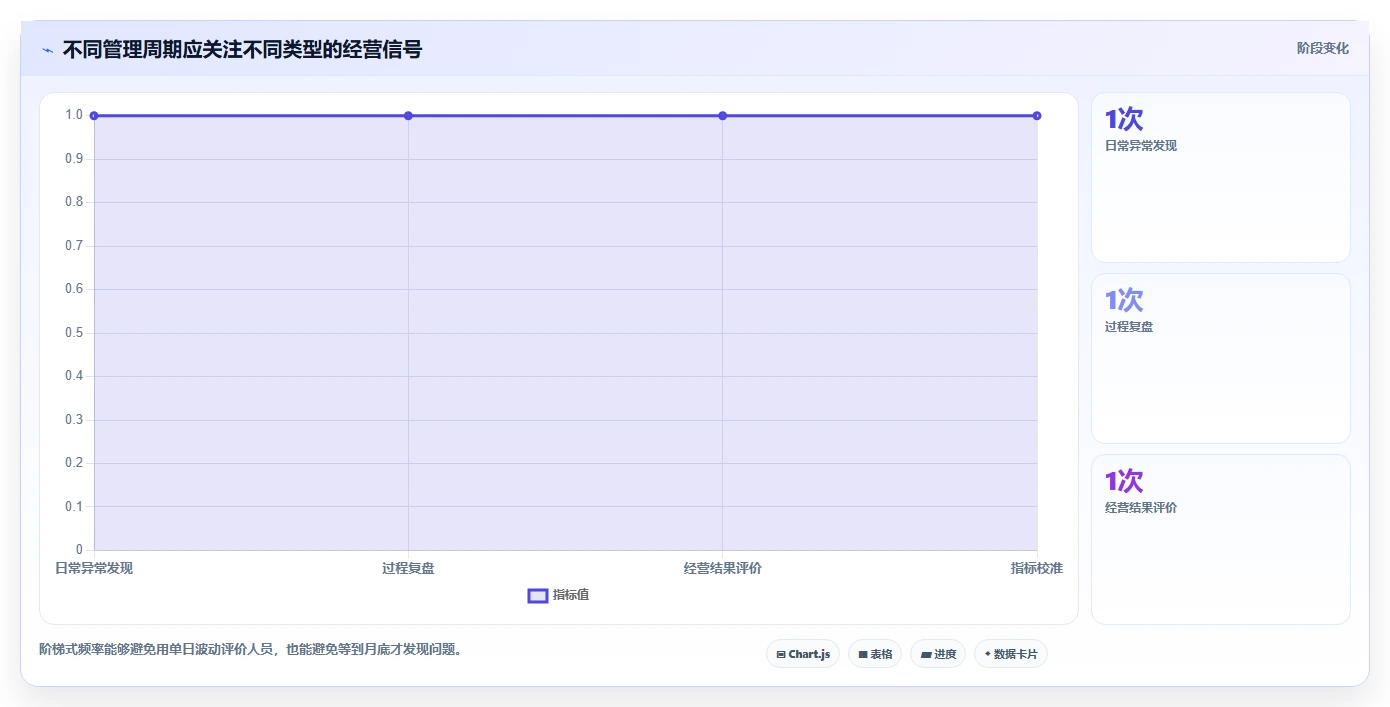Click the chart title 不同管理周期应关注不同类型的经营信号
The width and height of the screenshot is (1390, 707).
[242, 50]
